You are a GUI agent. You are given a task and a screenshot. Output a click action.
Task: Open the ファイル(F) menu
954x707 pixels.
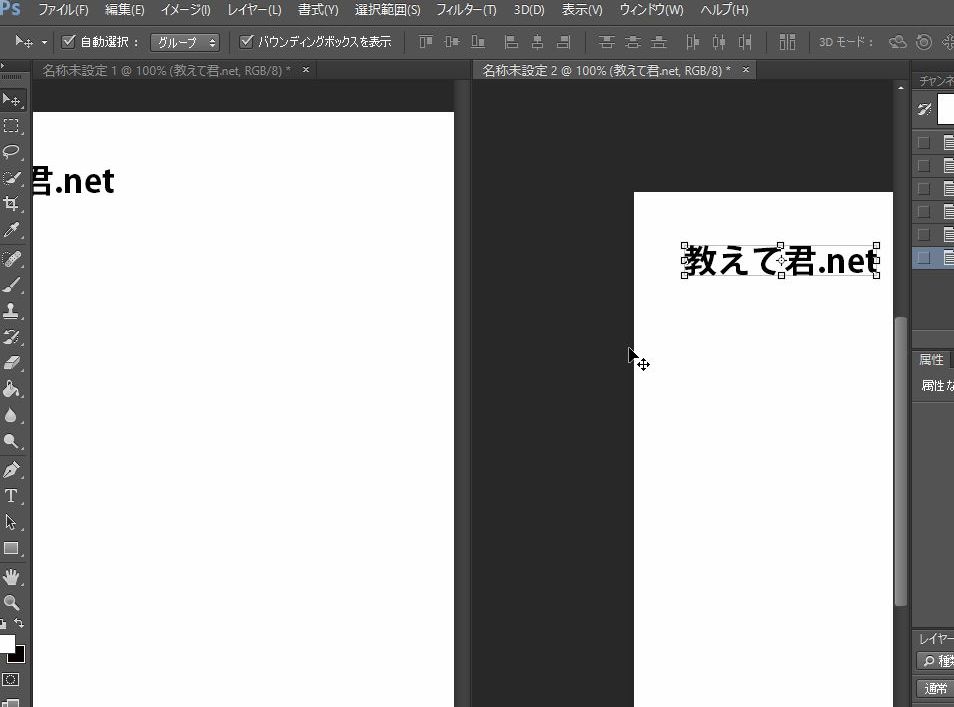tap(63, 10)
